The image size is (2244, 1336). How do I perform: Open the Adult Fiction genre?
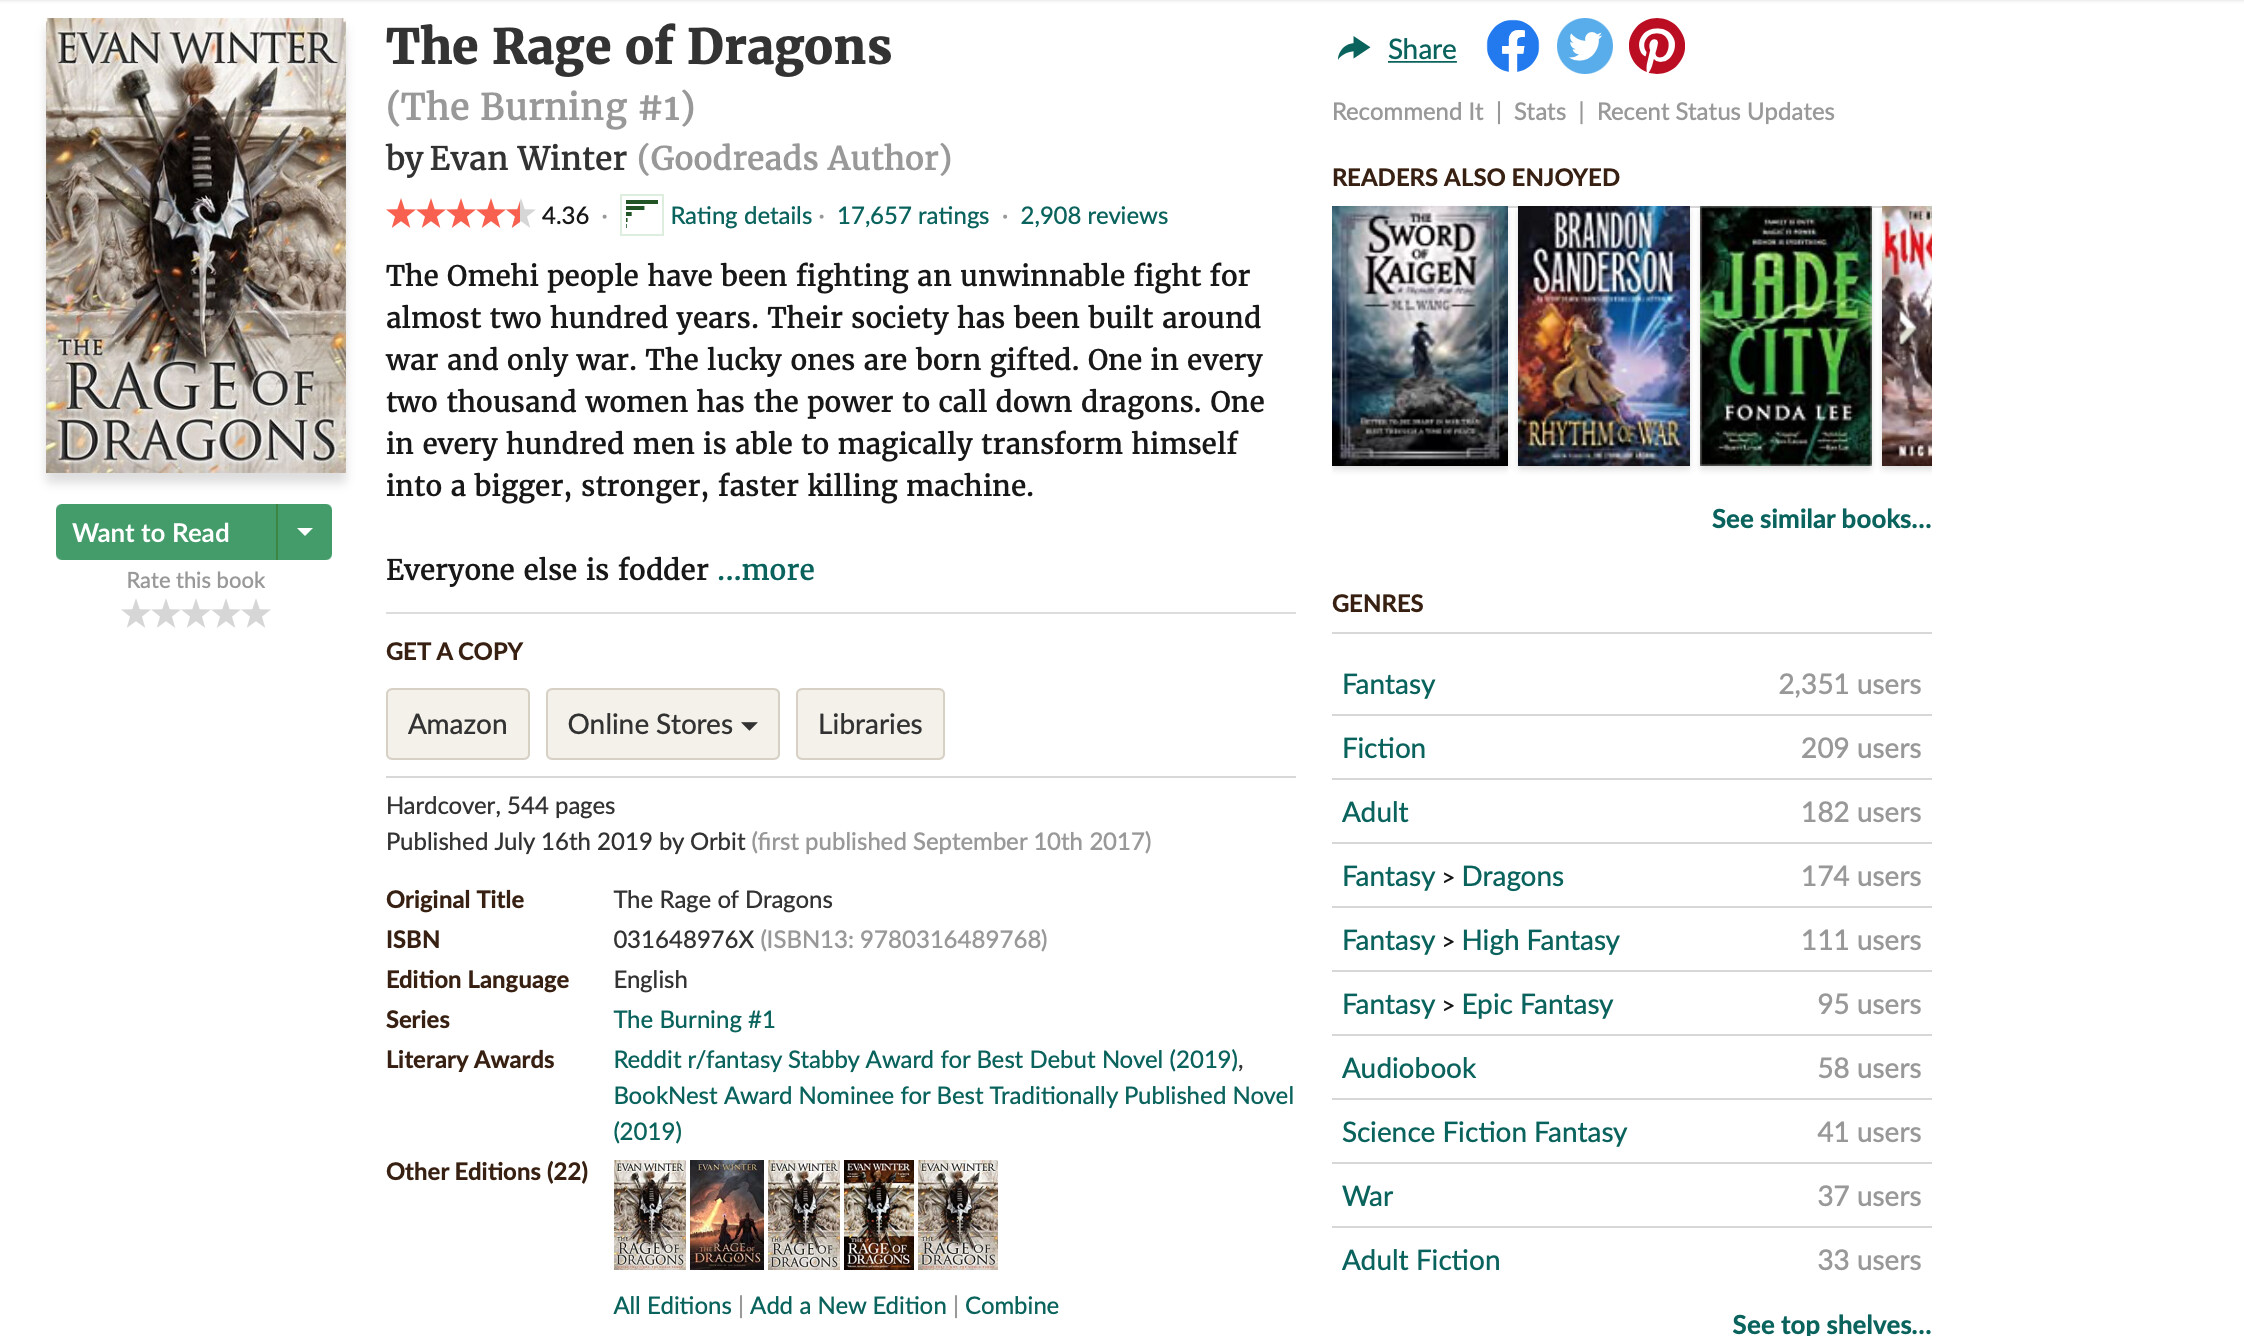tap(1420, 1260)
